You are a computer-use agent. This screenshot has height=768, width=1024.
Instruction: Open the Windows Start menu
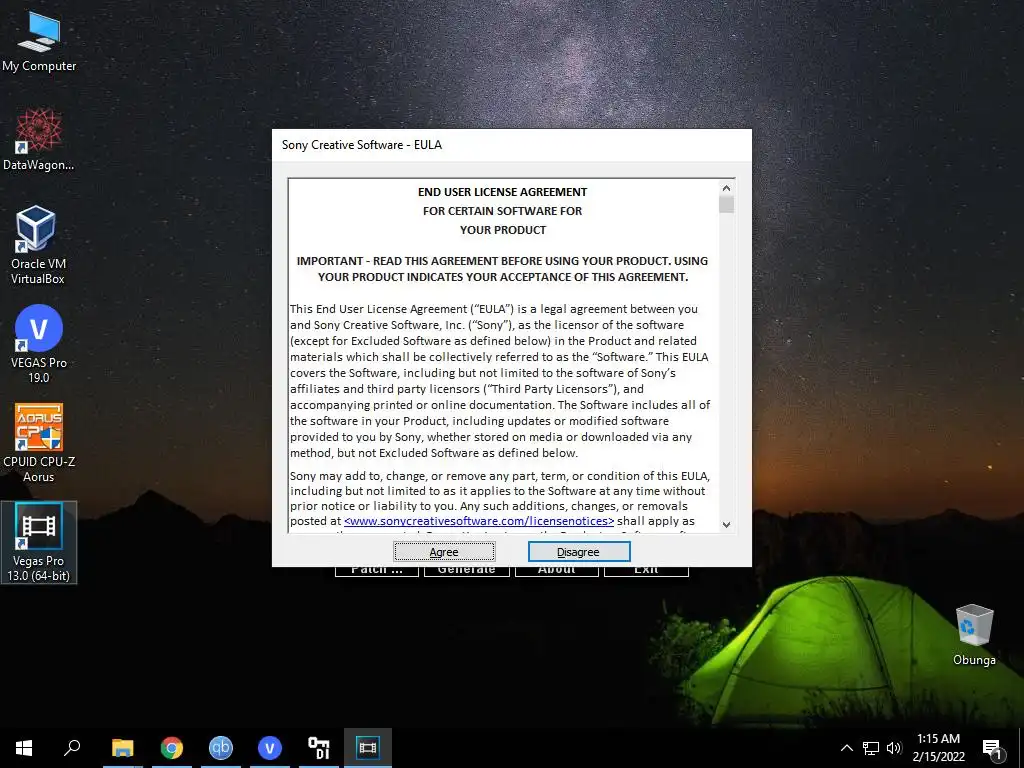point(24,748)
